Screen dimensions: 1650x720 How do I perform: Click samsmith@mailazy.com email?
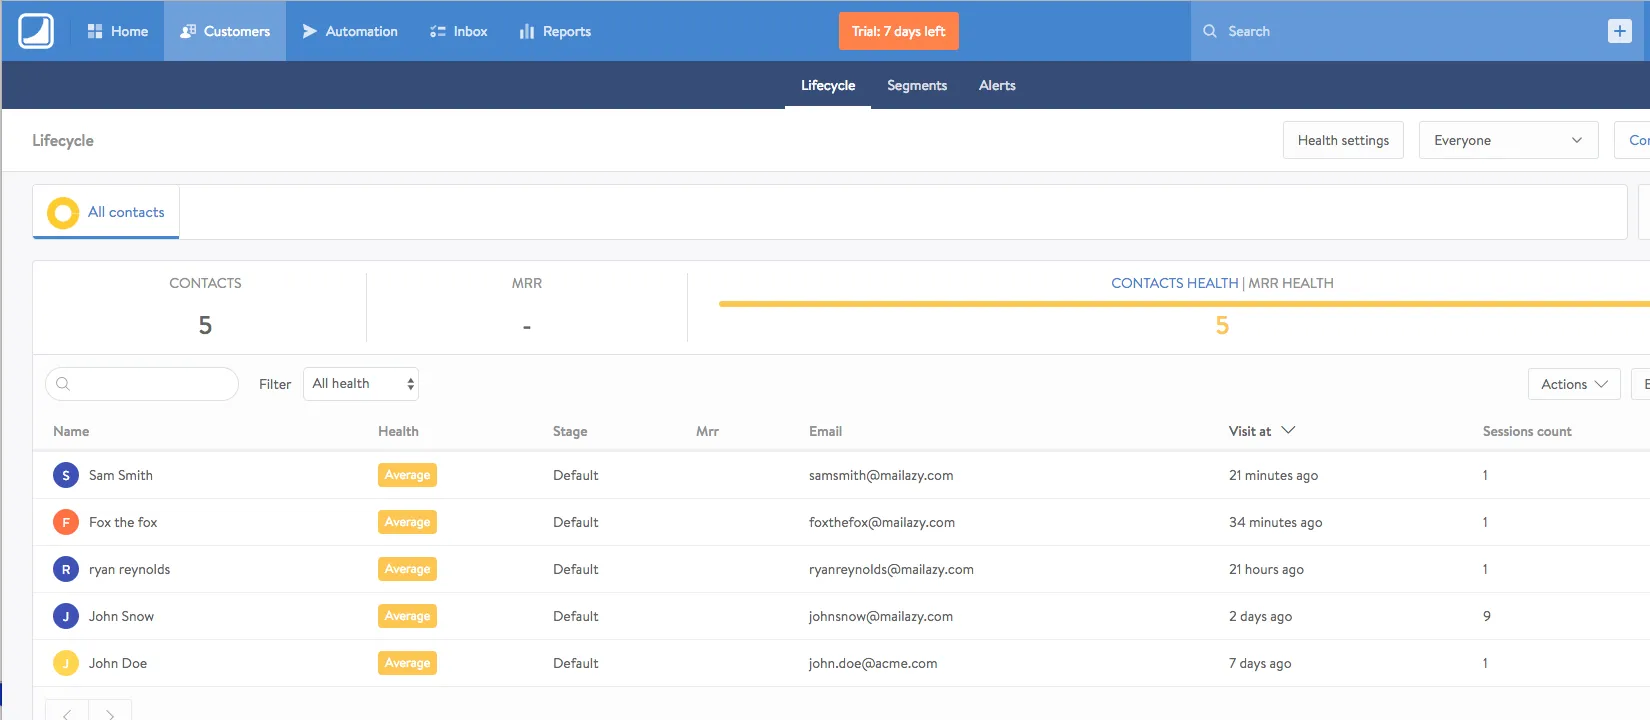coord(881,475)
